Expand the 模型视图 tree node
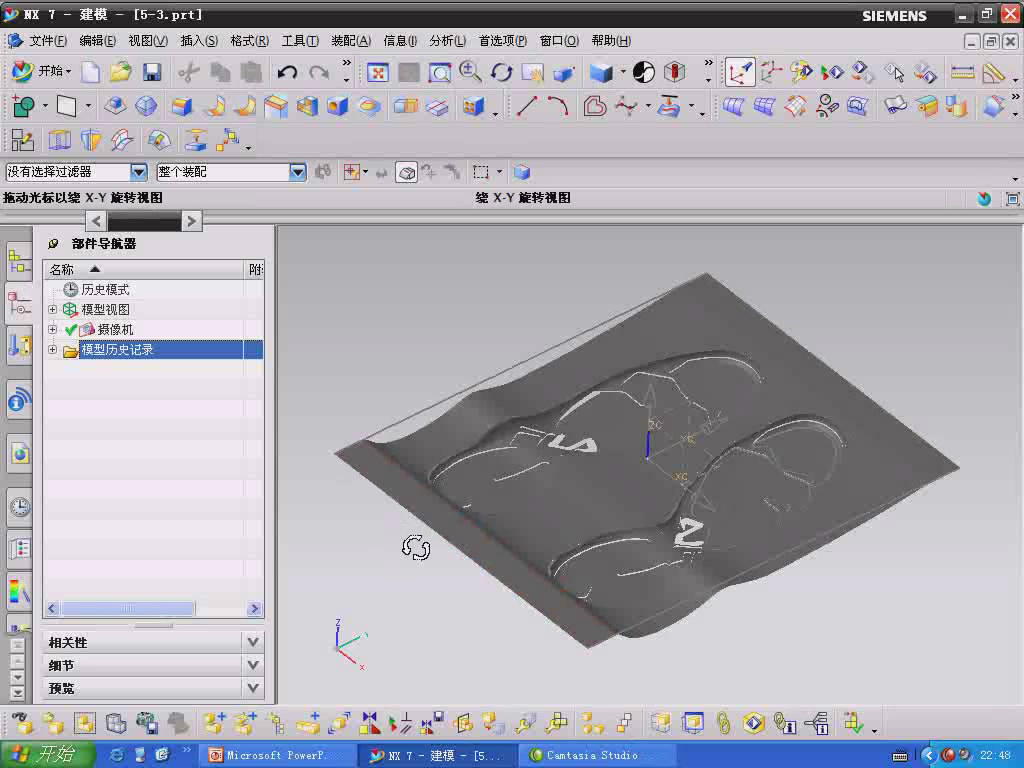Viewport: 1024px width, 768px height. point(52,310)
